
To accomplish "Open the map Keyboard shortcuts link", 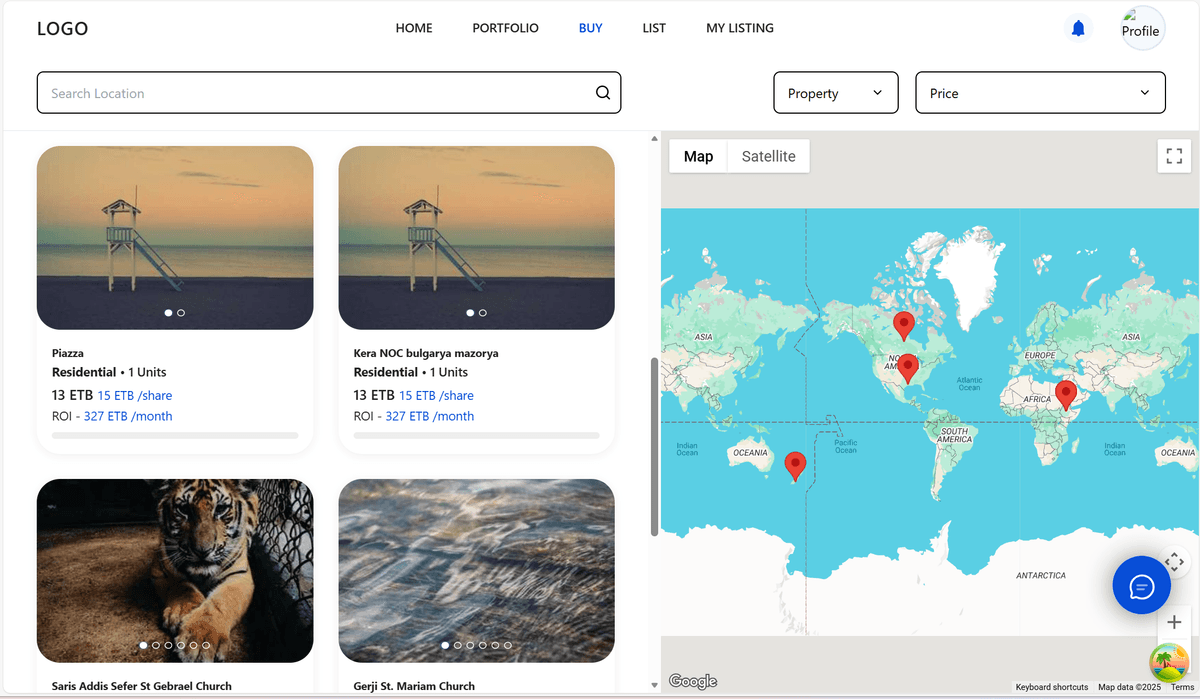I will [1051, 687].
